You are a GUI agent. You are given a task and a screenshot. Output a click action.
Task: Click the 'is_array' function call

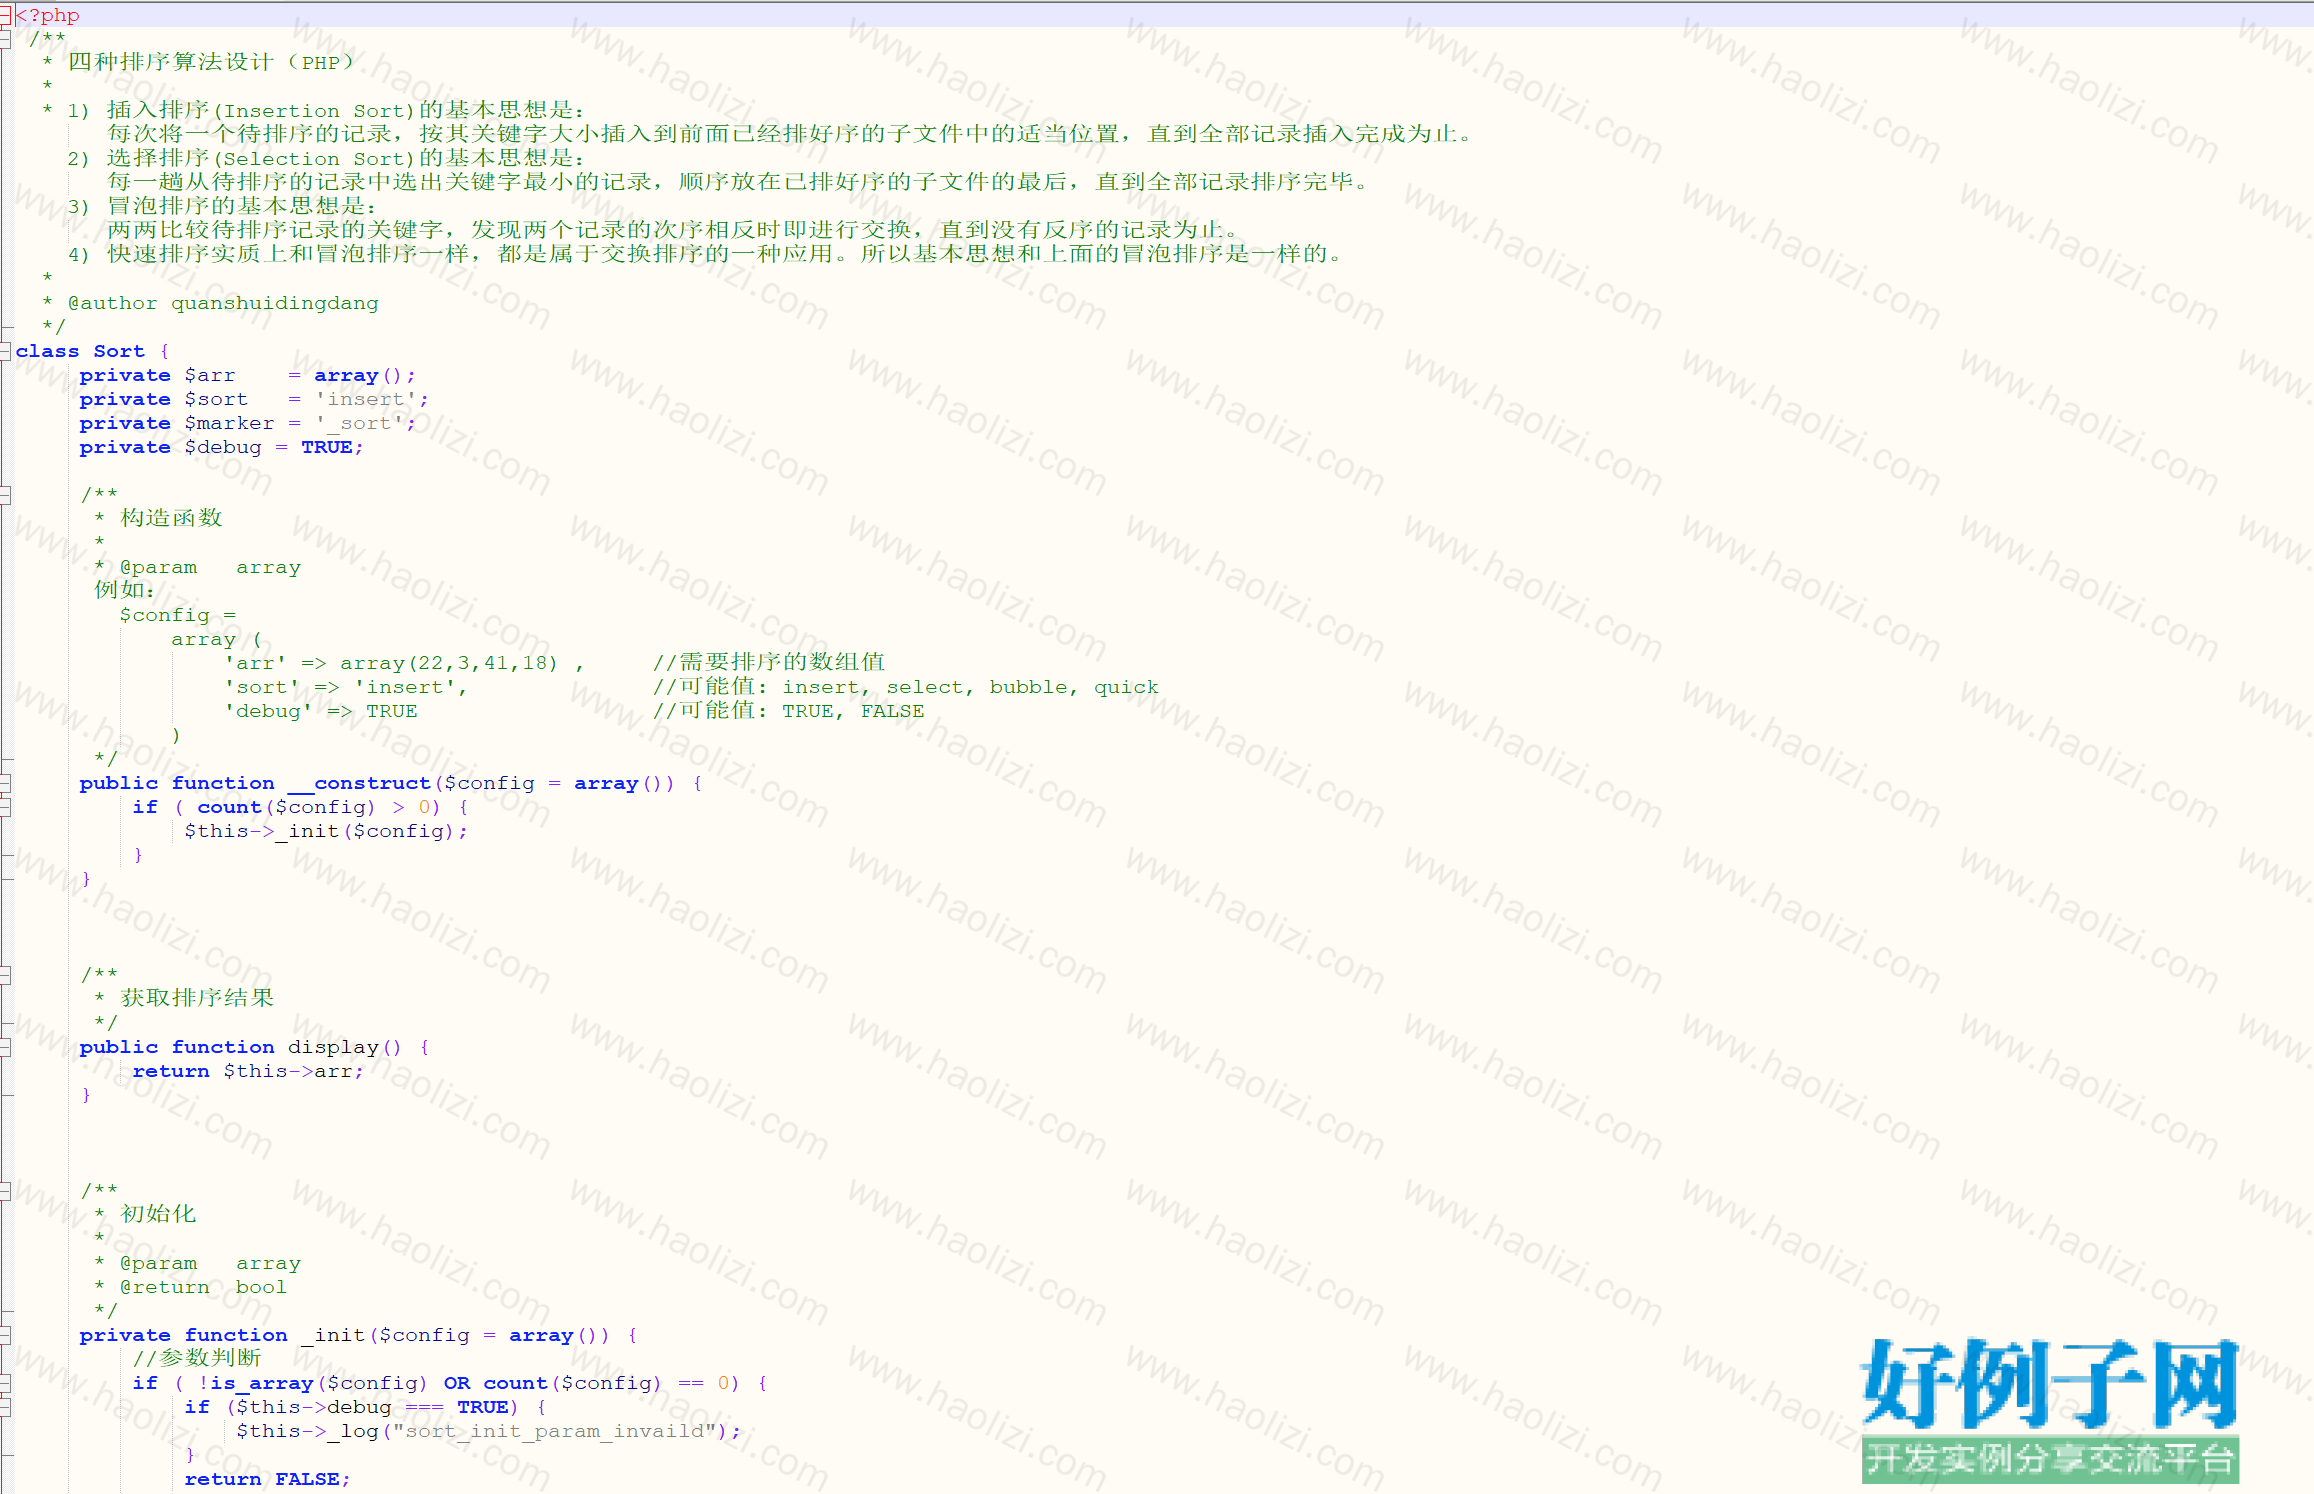pos(262,1383)
